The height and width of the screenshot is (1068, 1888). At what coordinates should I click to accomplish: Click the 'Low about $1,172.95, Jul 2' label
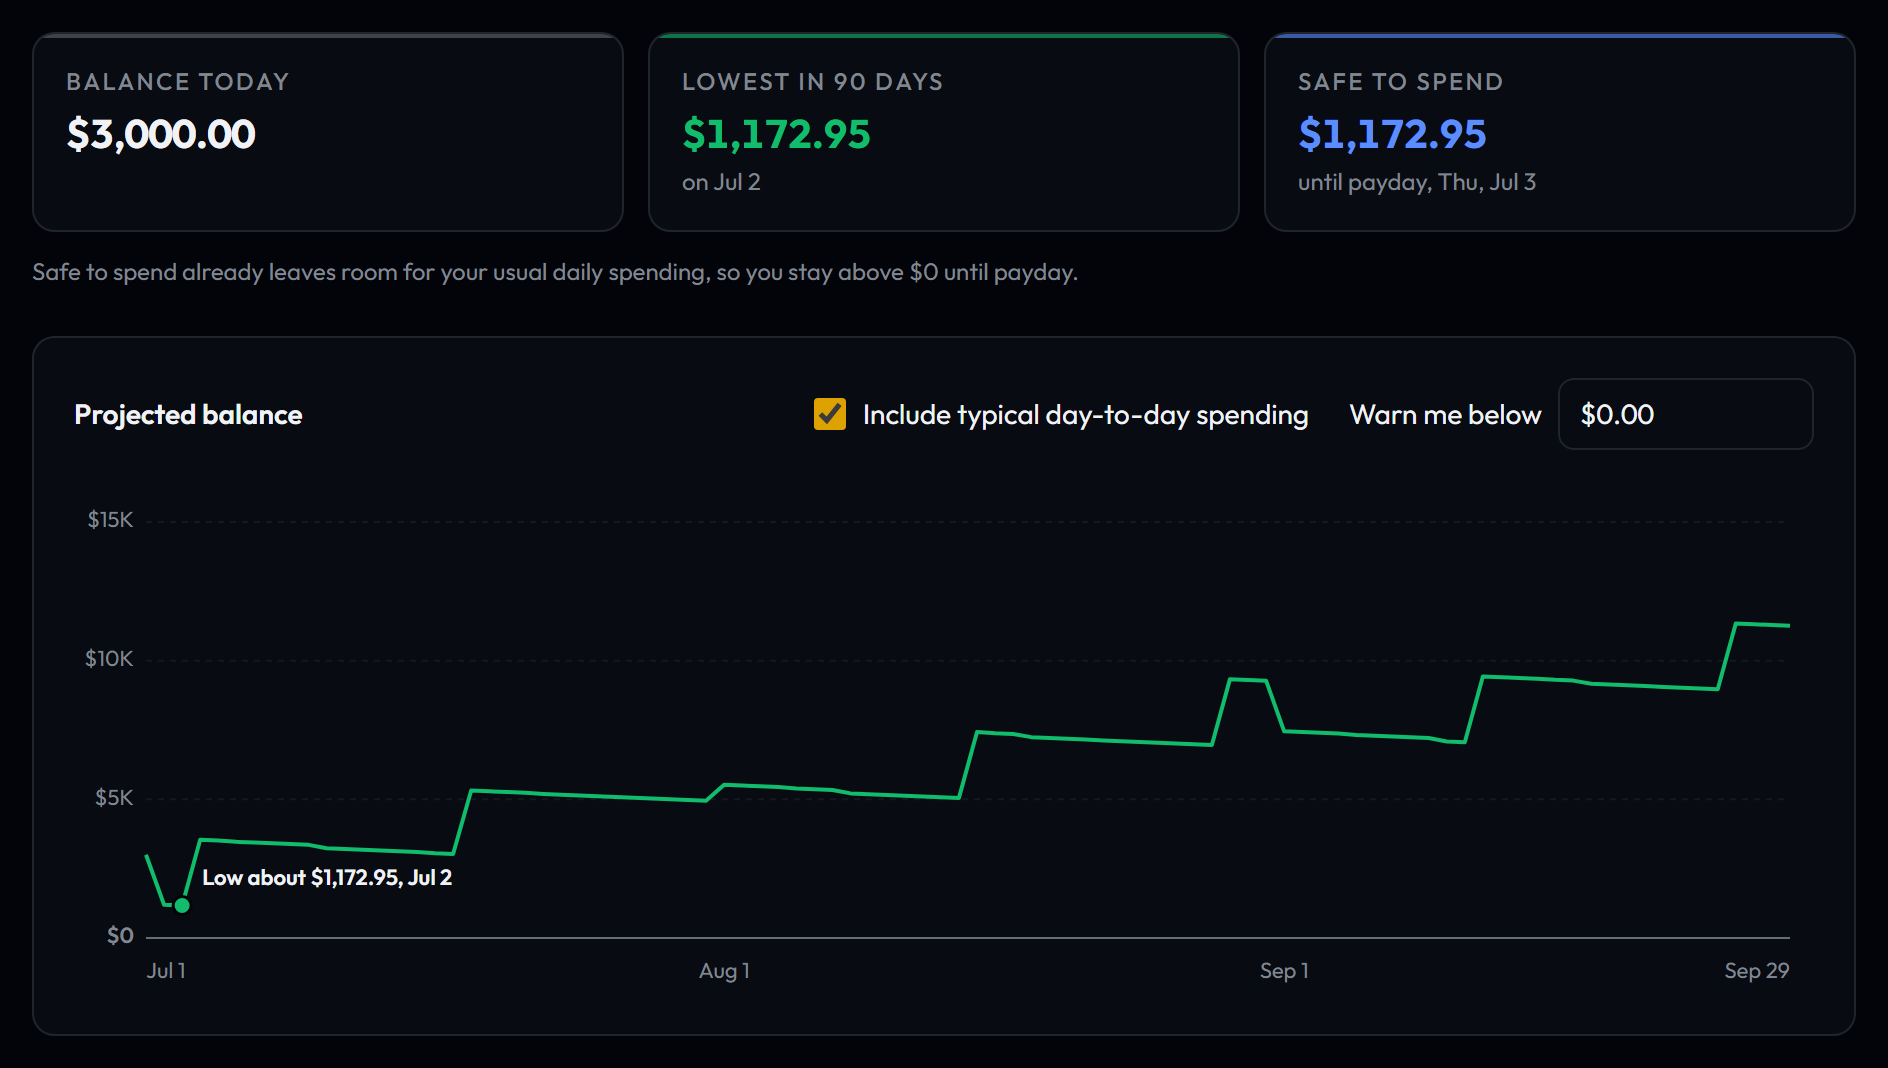tap(327, 877)
